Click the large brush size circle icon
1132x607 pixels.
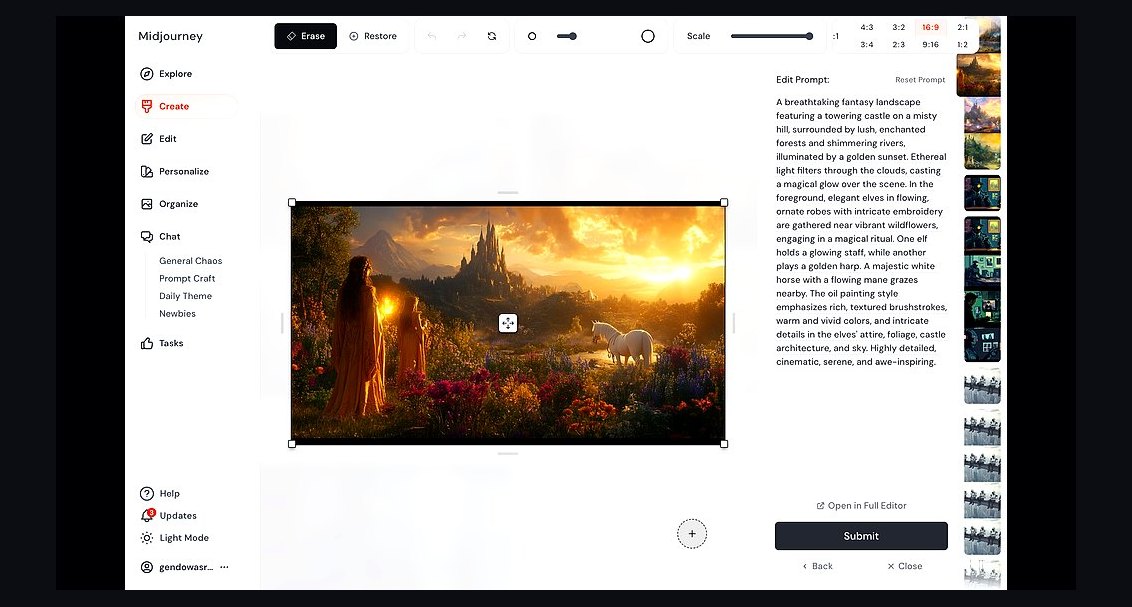648,36
